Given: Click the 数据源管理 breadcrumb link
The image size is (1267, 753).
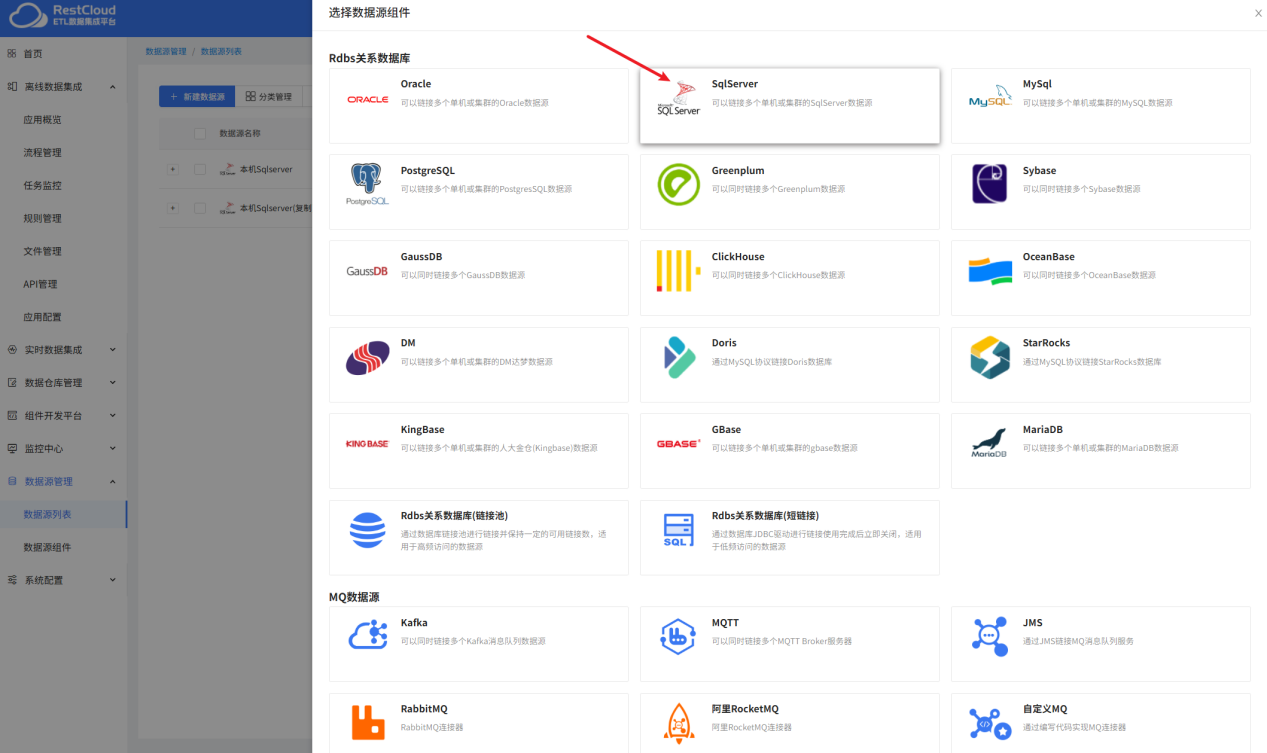Looking at the screenshot, I should coord(166,51).
